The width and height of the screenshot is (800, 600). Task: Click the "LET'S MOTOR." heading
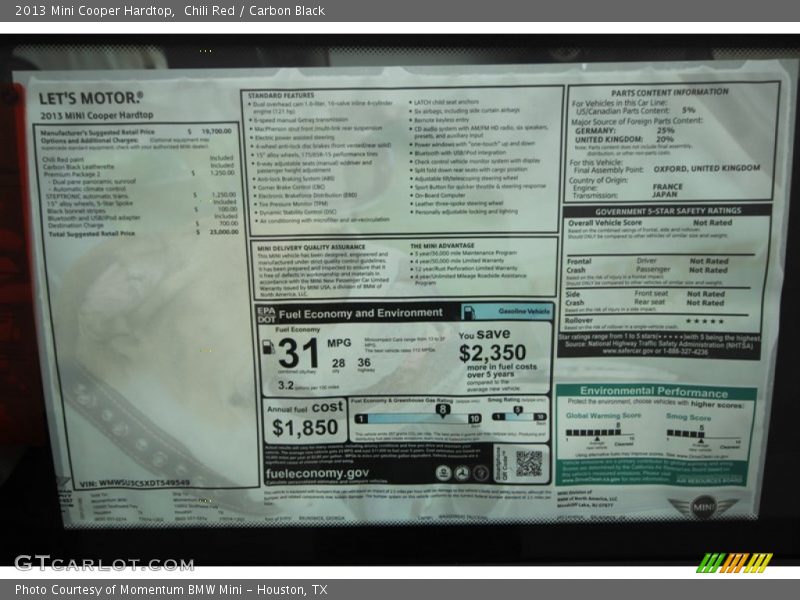[x=91, y=98]
